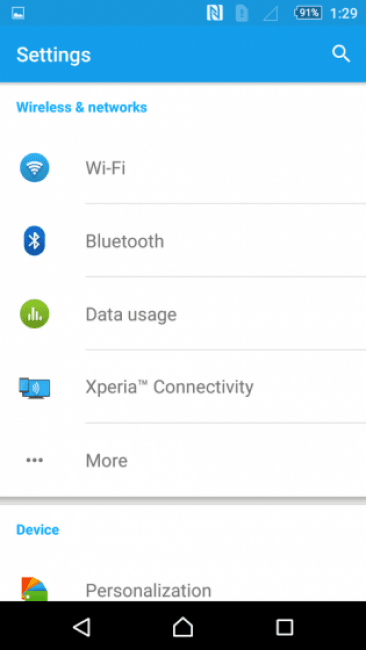Open Wi-Fi settings entry

click(183, 167)
